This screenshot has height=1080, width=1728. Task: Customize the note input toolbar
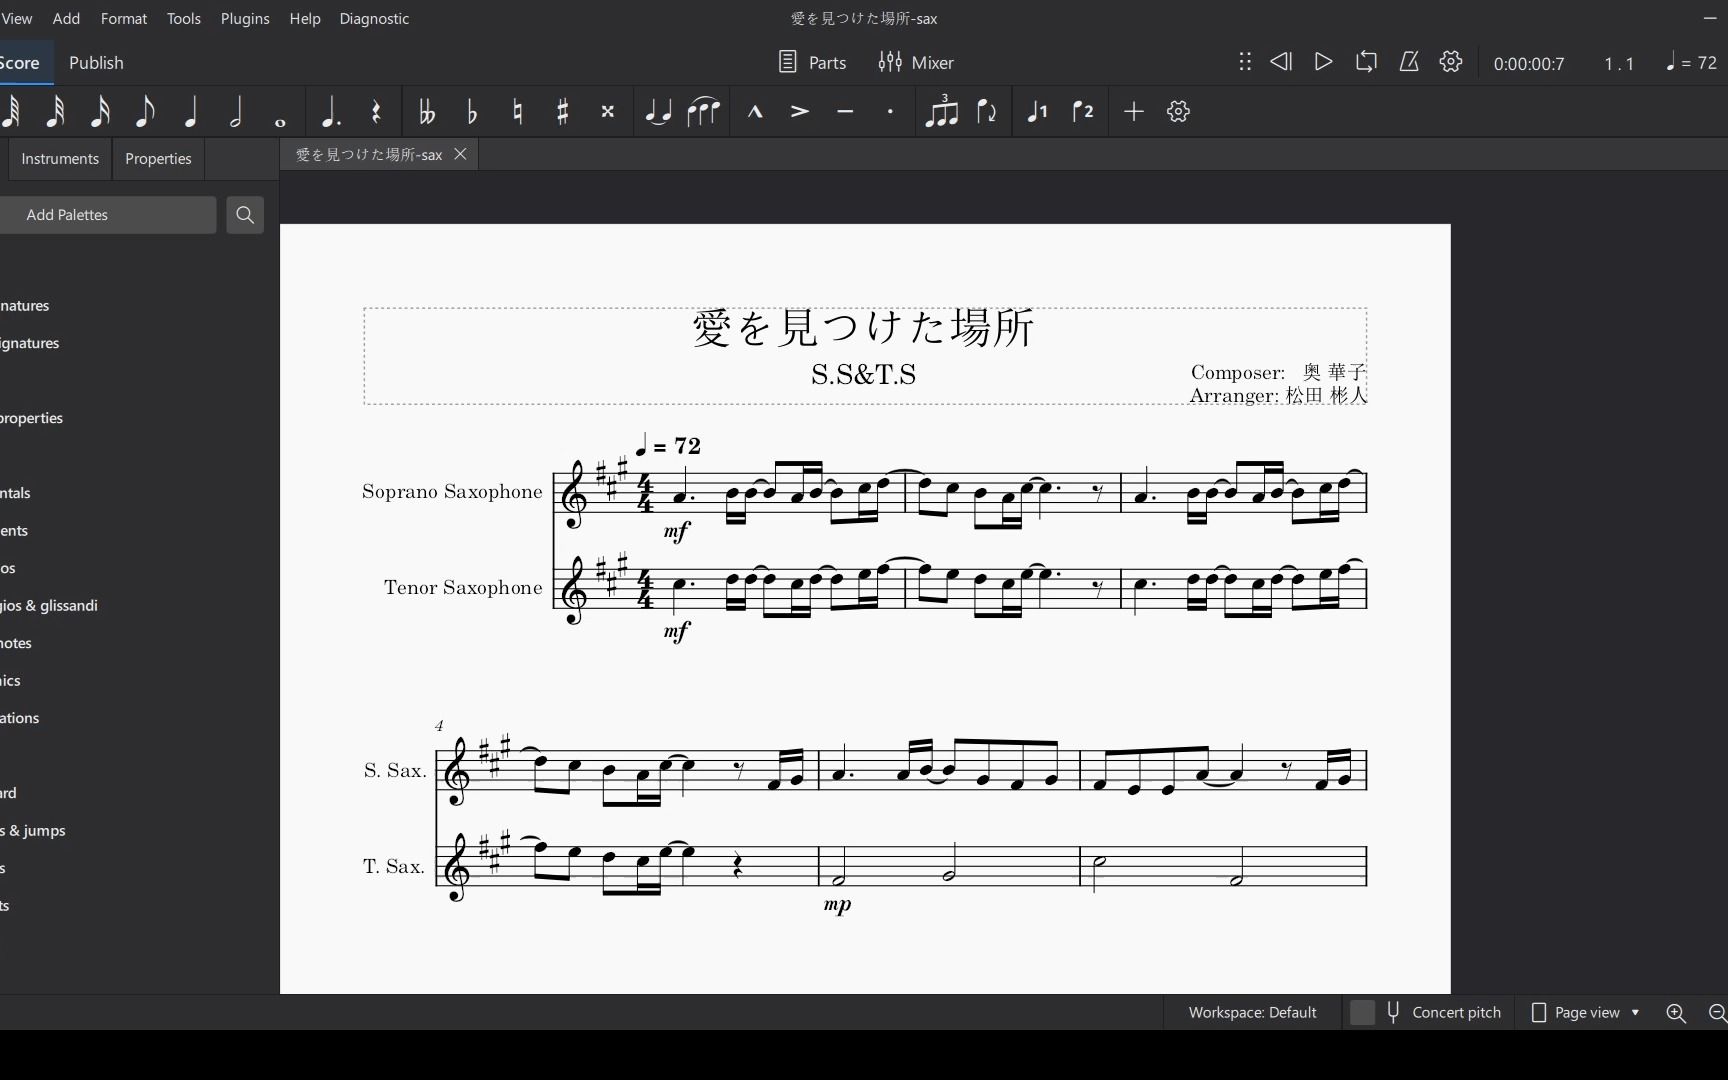(x=1179, y=112)
